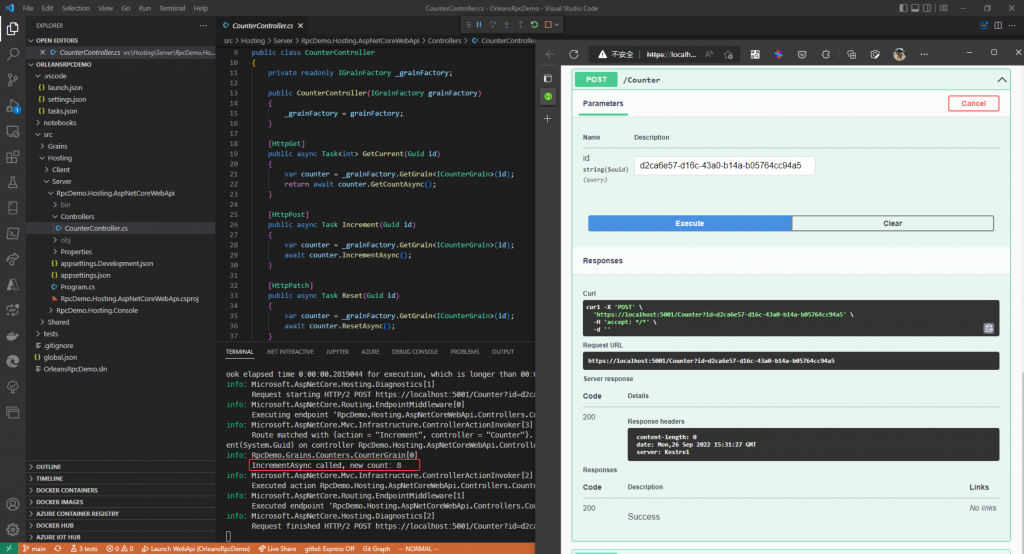Switch to the DEBUG CONSOLE tab
This screenshot has height=554, width=1024.
point(415,352)
